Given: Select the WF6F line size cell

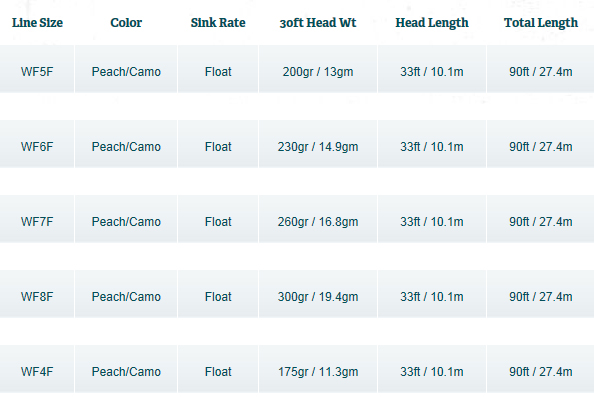Looking at the screenshot, I should tap(37, 144).
